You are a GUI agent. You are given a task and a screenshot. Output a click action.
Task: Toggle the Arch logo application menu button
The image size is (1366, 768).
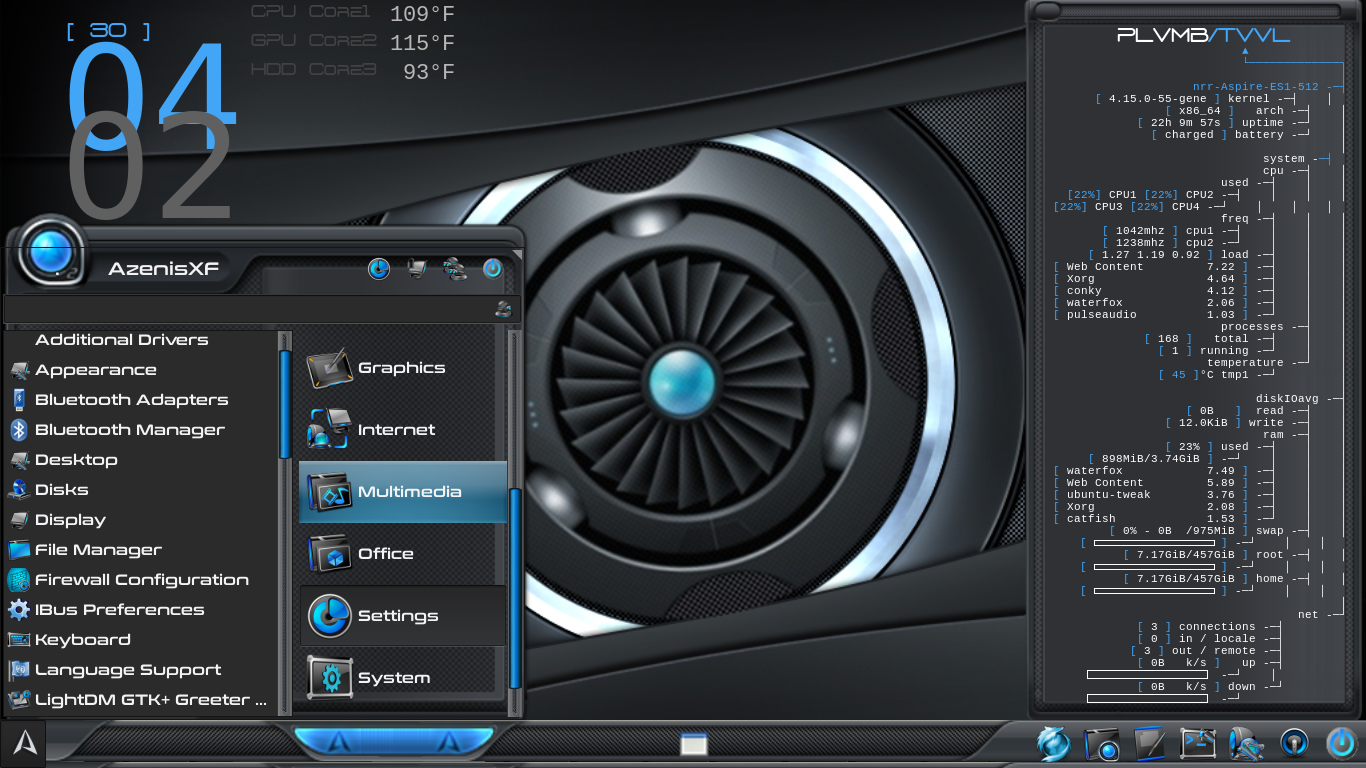pos(24,744)
